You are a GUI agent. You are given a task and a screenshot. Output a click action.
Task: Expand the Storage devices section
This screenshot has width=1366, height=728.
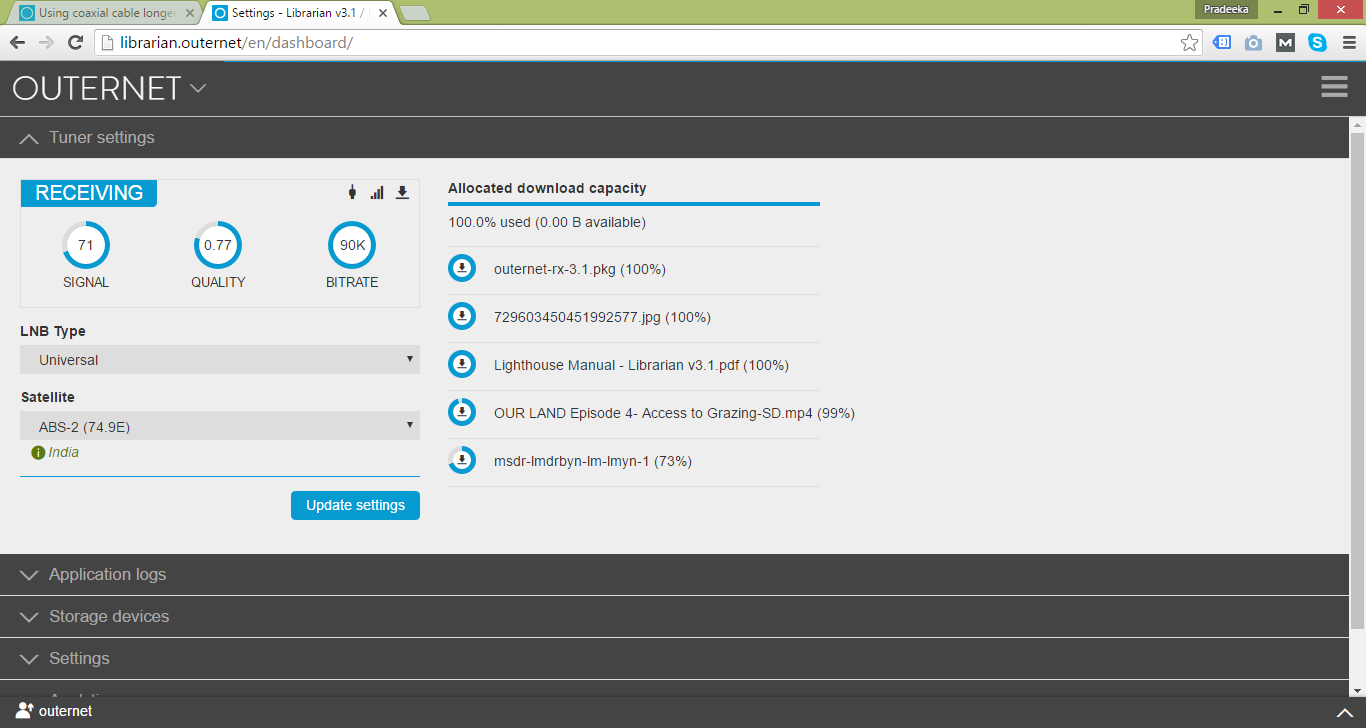point(674,616)
